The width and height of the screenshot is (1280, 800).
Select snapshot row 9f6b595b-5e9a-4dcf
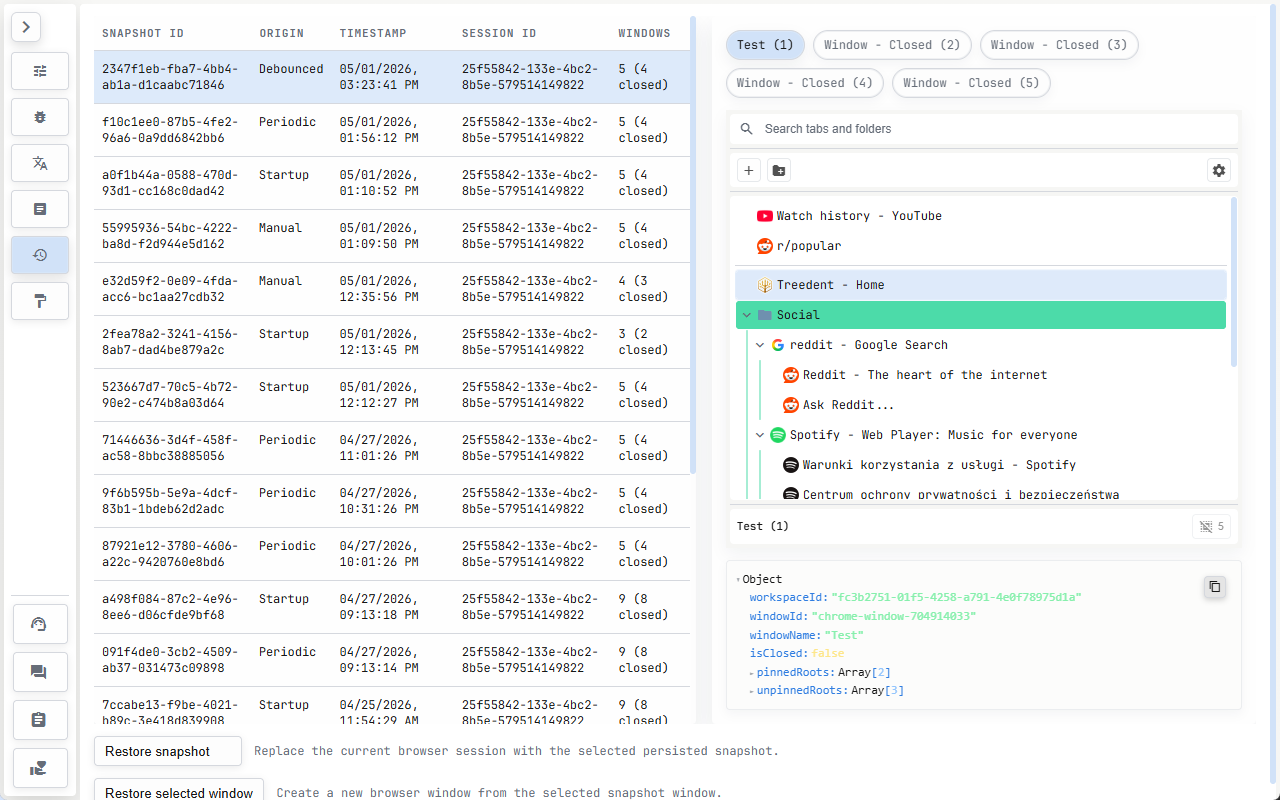click(x=392, y=501)
